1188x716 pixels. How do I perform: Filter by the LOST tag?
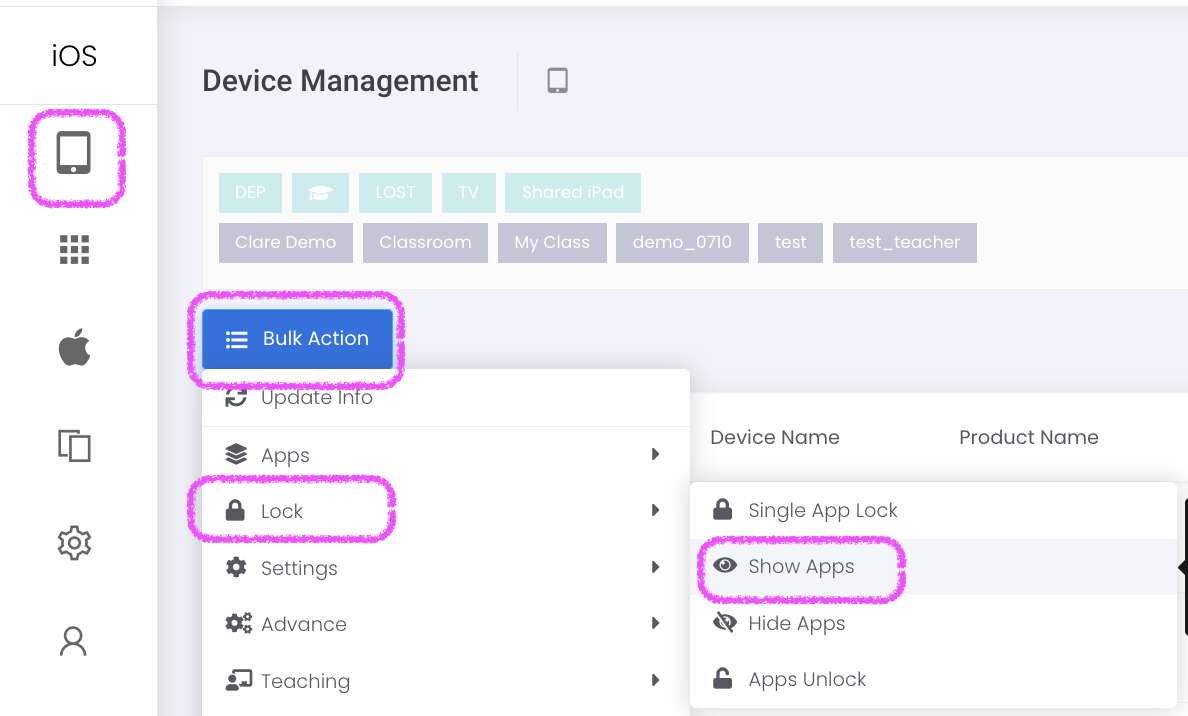[x=395, y=192]
